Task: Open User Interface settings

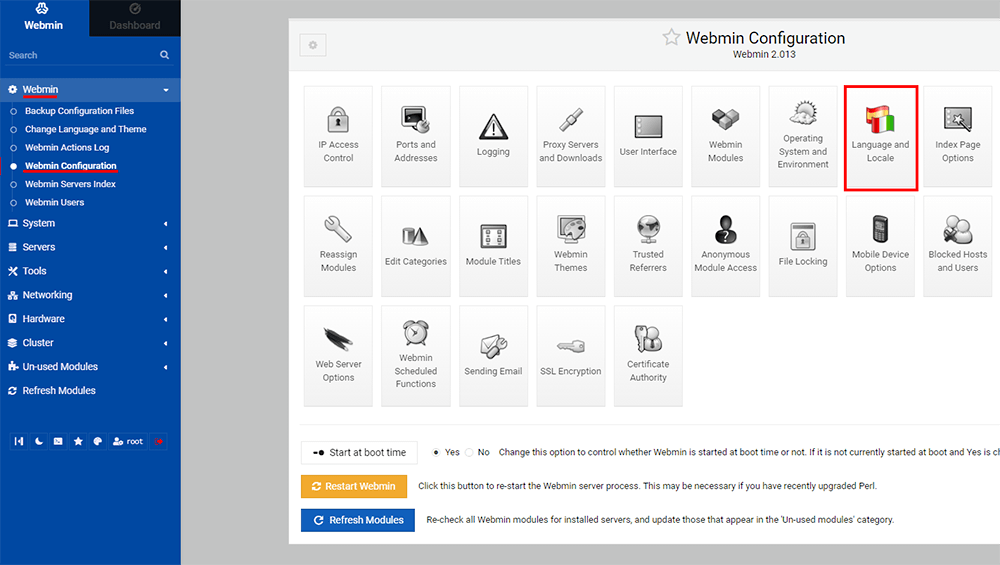Action: pyautogui.click(x=648, y=136)
